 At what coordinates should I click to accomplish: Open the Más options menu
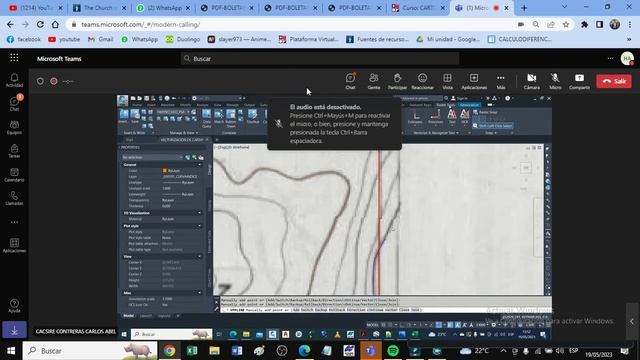501,81
